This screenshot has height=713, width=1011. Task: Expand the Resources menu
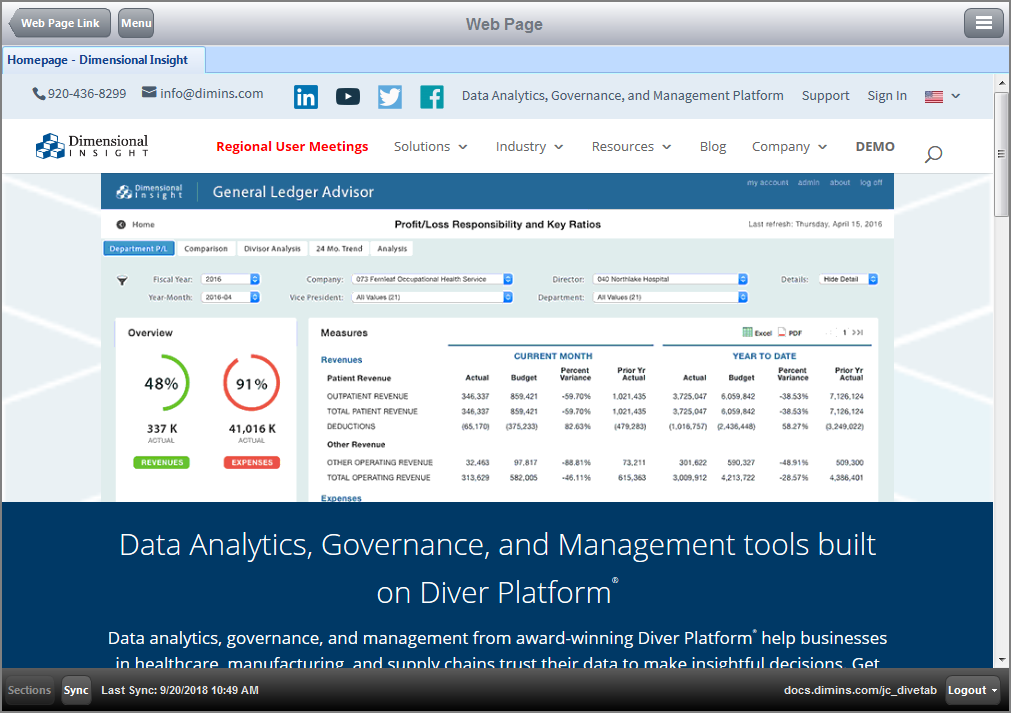coord(631,147)
